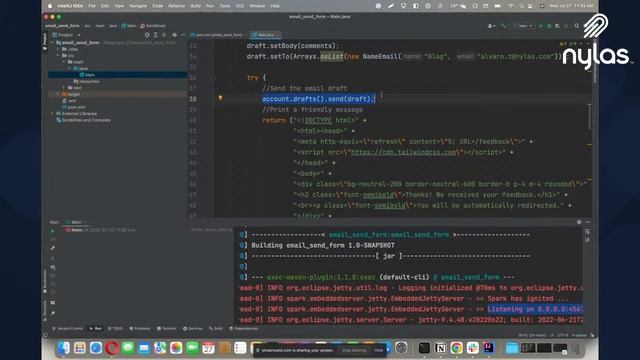Click Stop sharing in screen-share banner
The height and width of the screenshot is (360, 640).
pyautogui.click(x=354, y=350)
